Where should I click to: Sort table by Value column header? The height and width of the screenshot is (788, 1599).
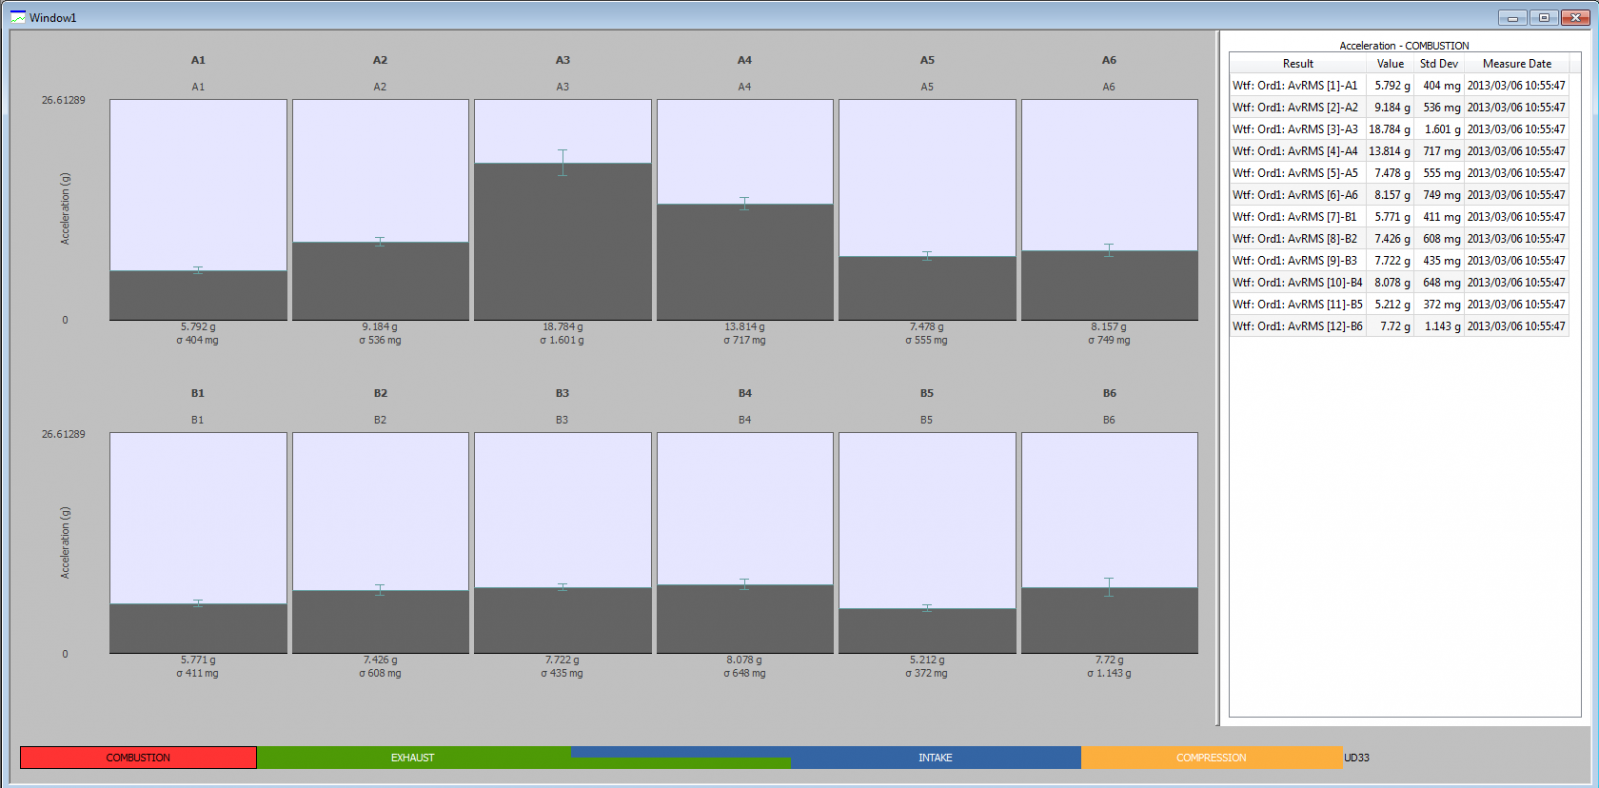[1390, 63]
